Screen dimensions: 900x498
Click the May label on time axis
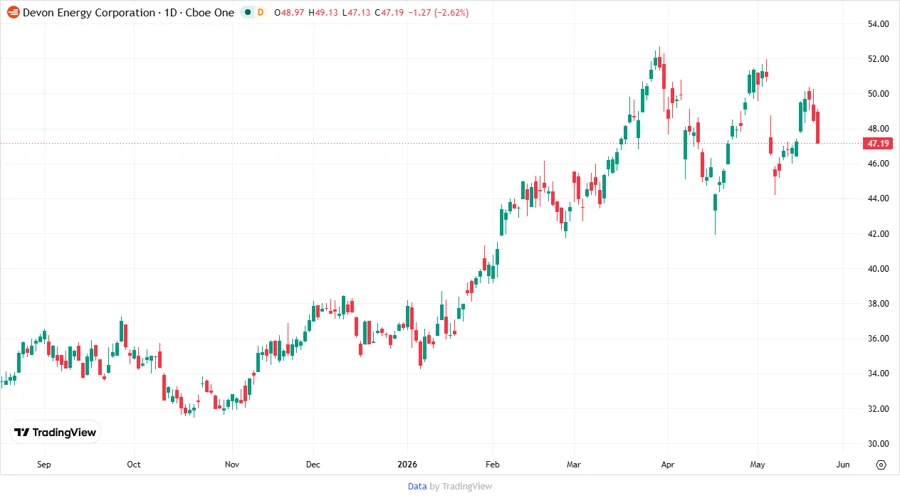click(x=757, y=465)
